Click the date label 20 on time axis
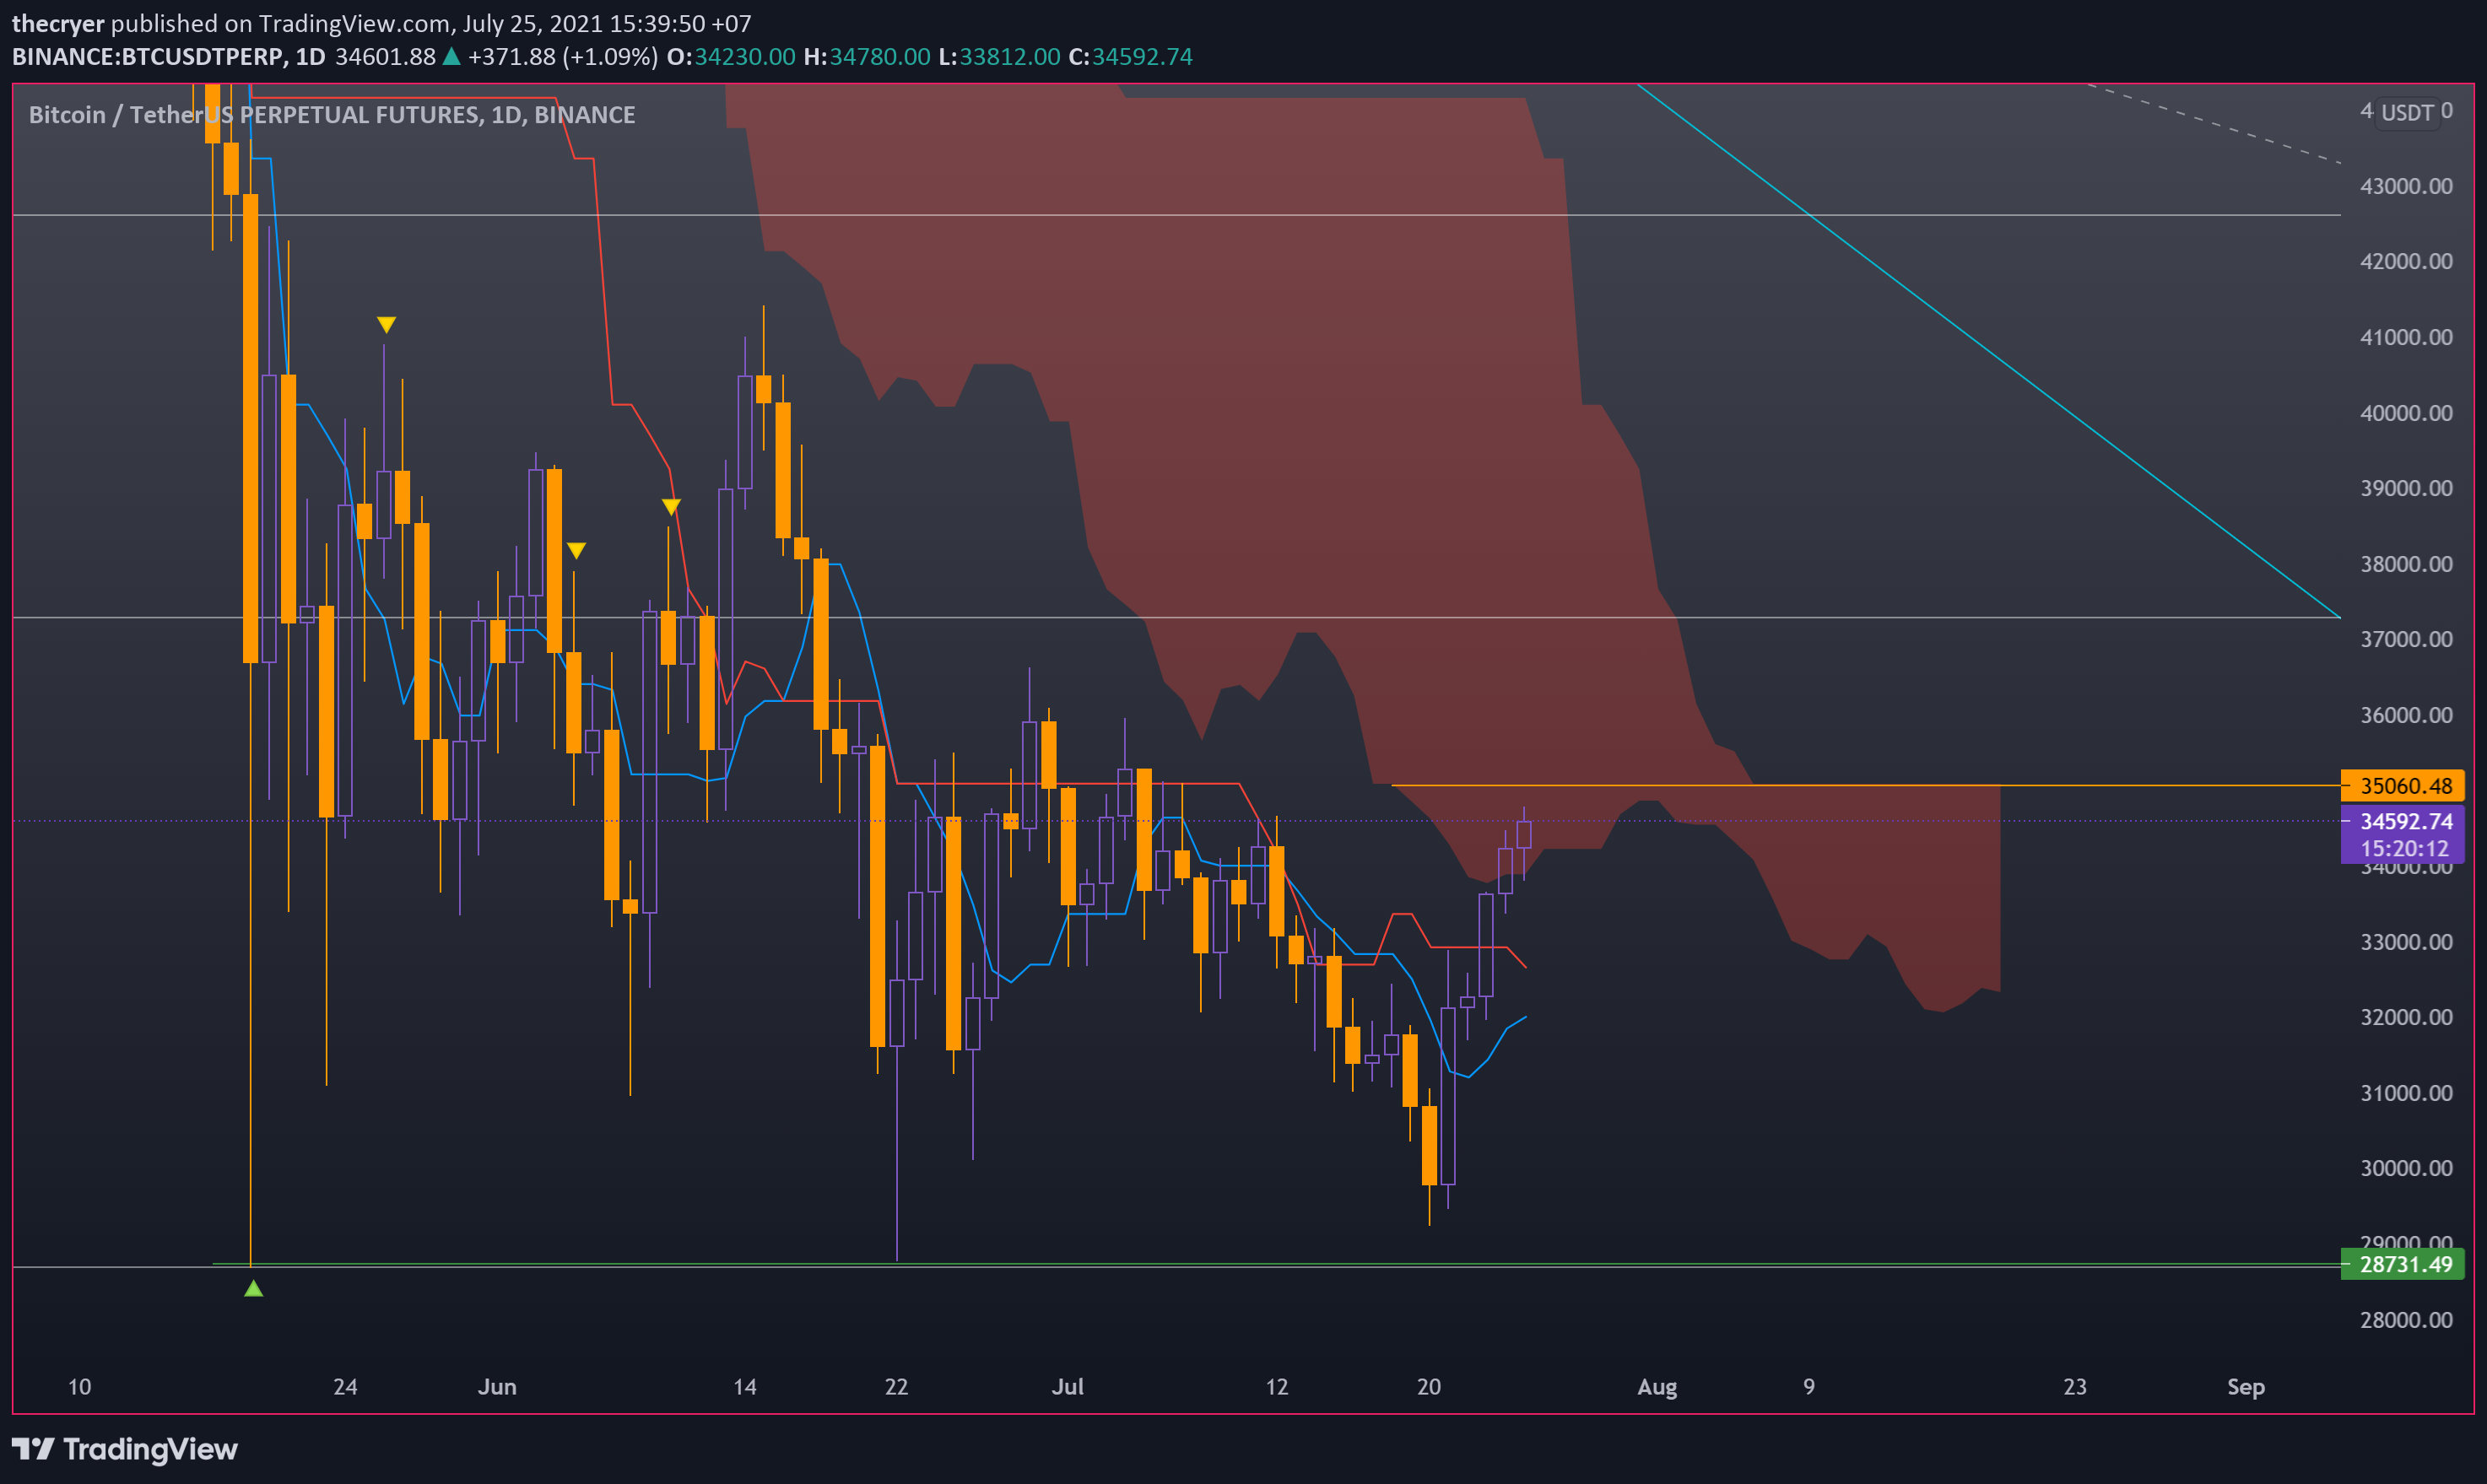 [1429, 1387]
